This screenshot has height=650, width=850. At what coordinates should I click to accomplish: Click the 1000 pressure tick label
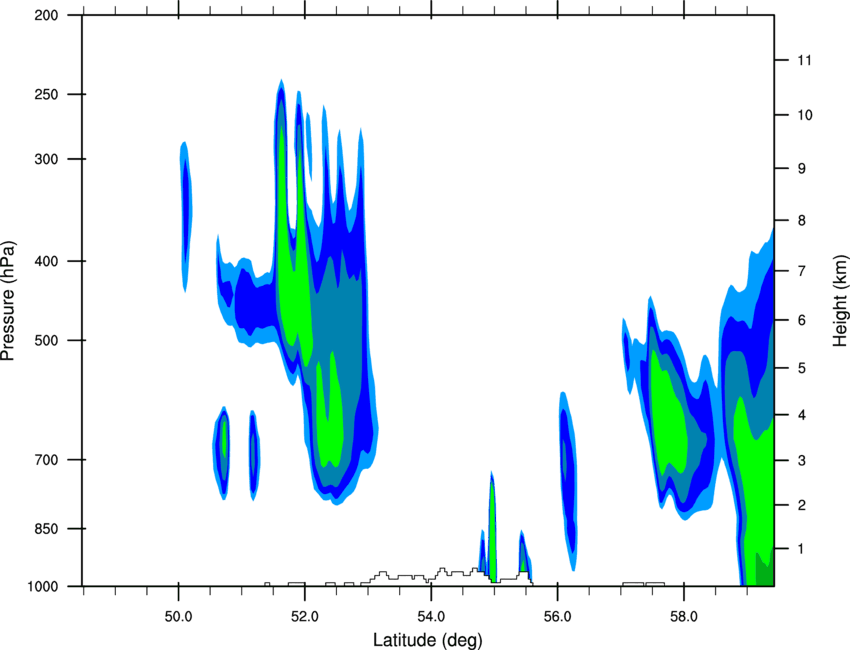pyautogui.click(x=42, y=587)
